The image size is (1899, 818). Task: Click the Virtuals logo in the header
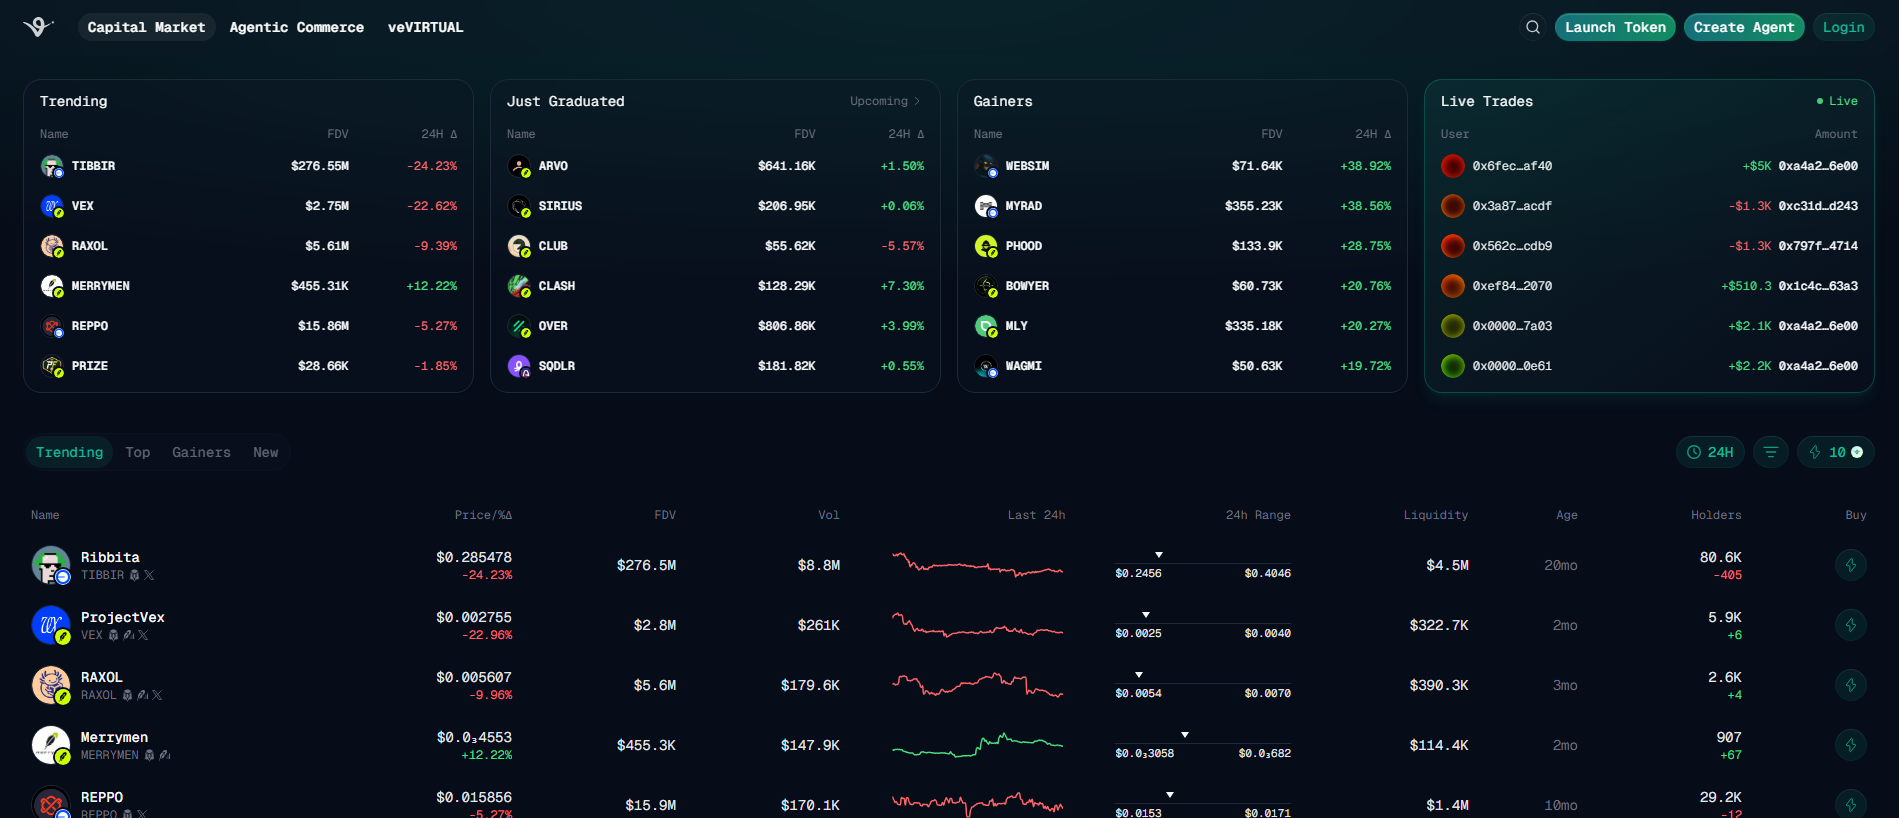coord(38,27)
